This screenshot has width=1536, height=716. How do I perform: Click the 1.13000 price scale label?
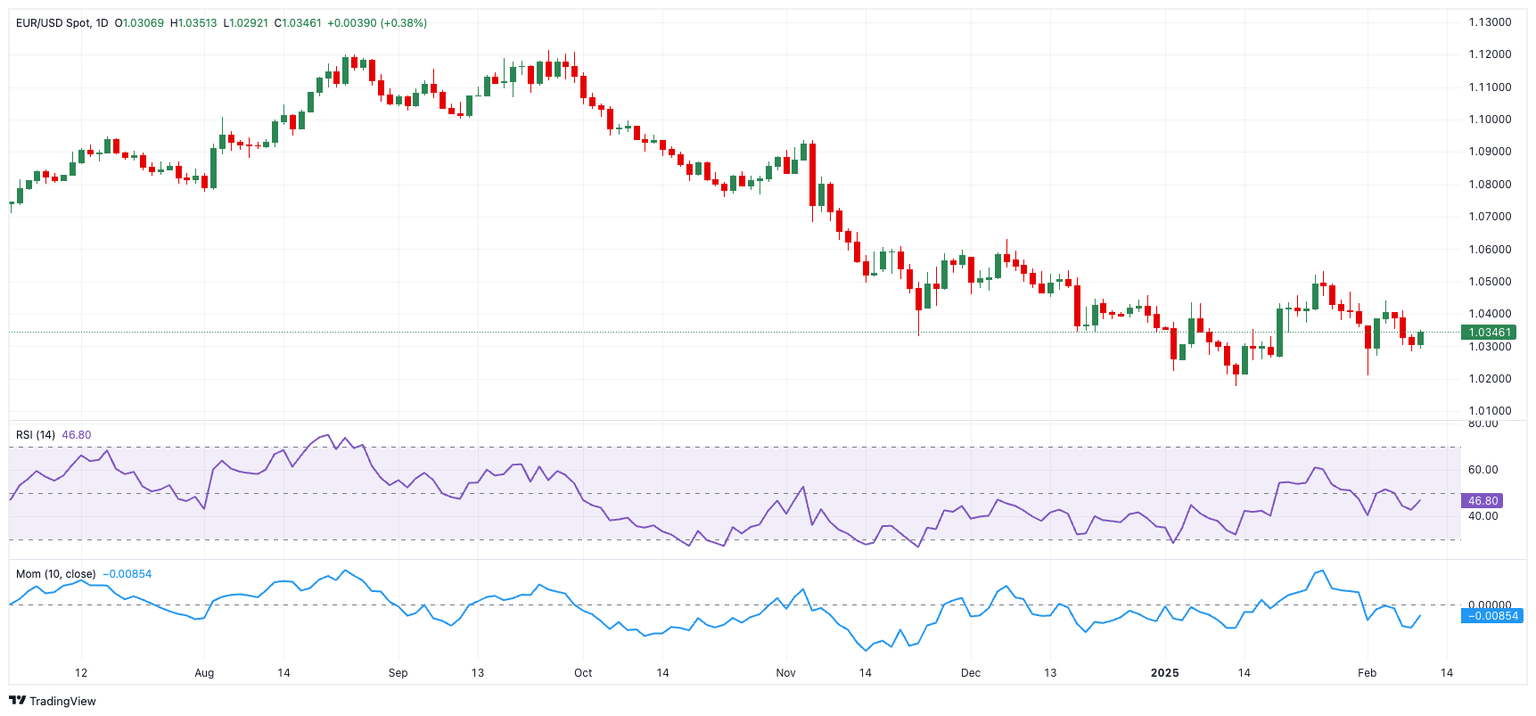pos(1489,22)
